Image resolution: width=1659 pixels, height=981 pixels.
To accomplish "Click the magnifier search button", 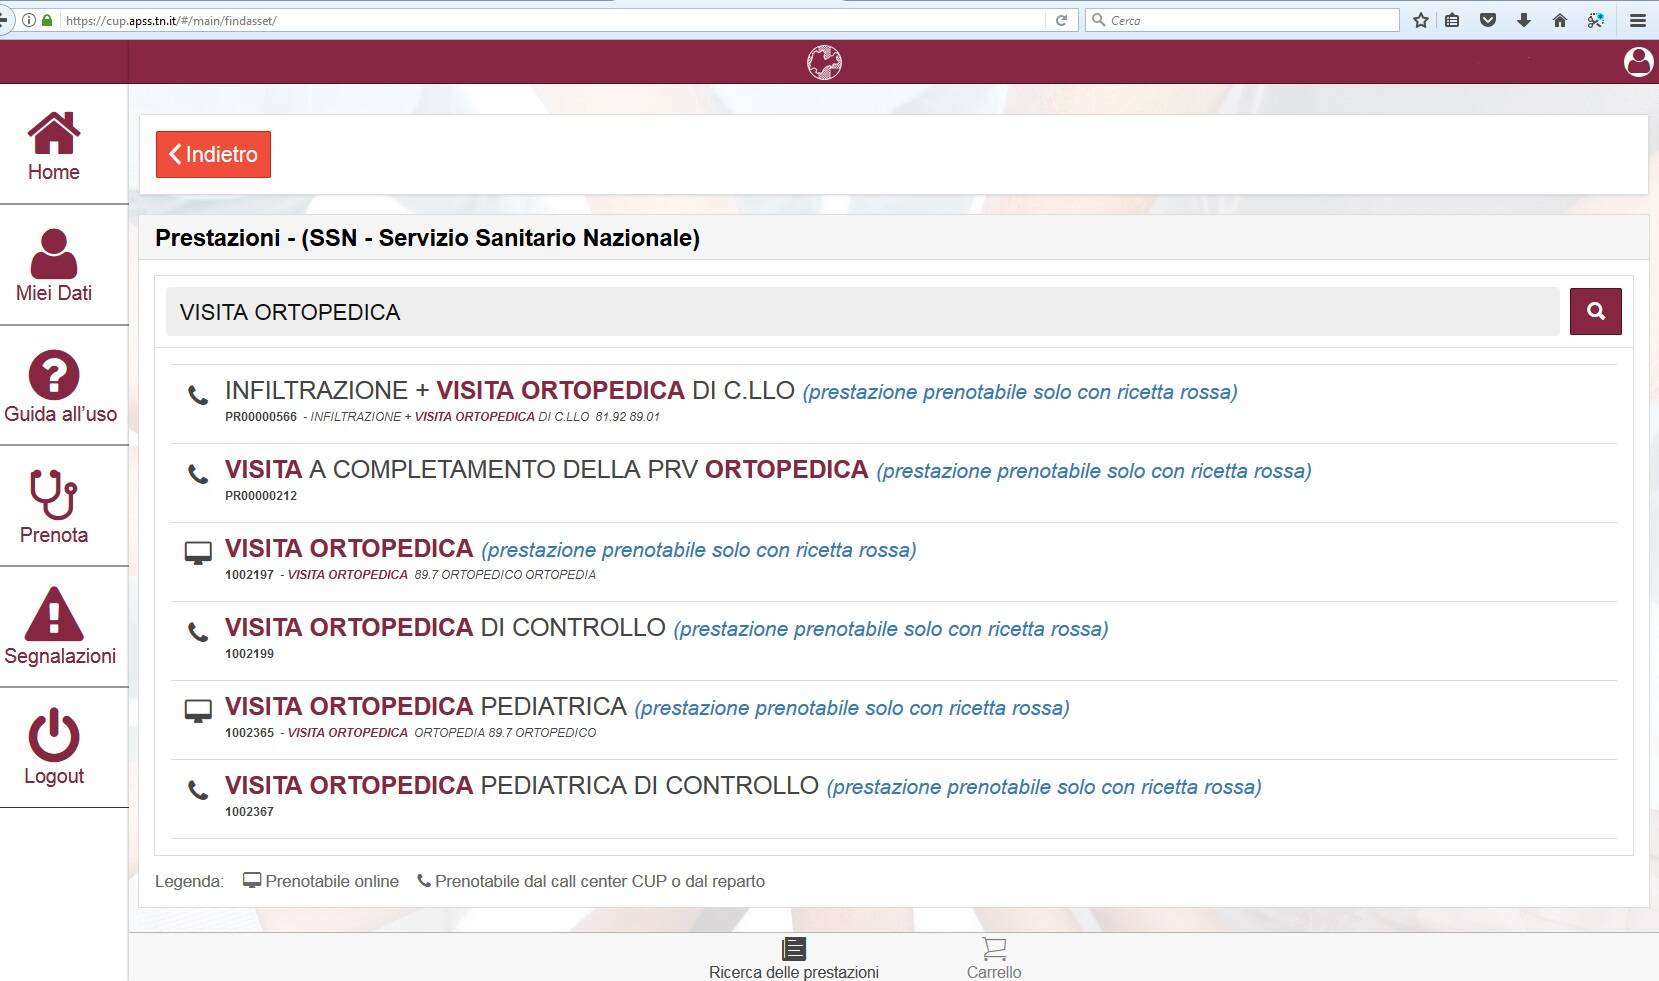I will tap(1595, 311).
